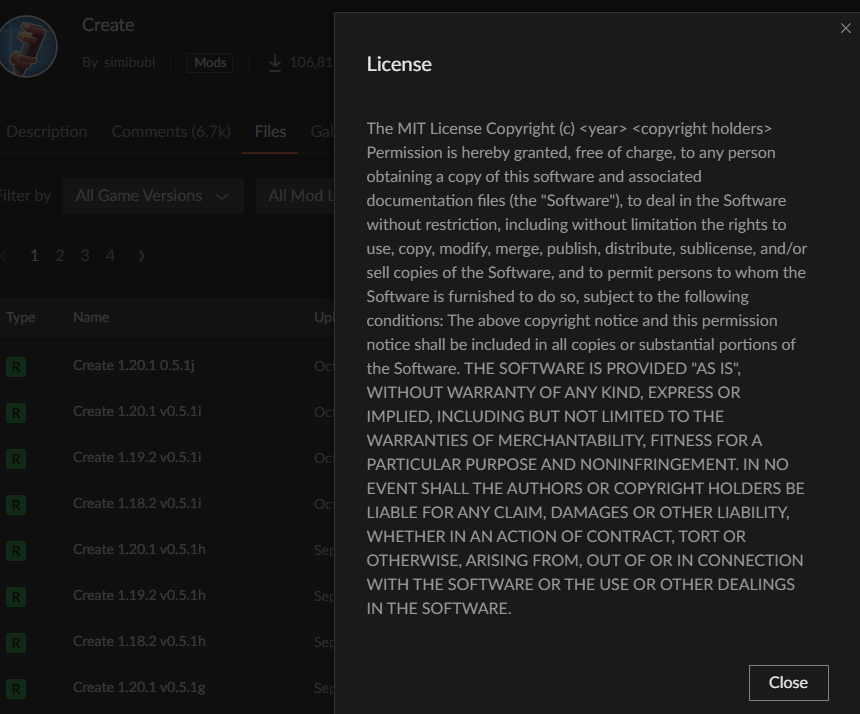
Task: Open the Comments (6.7k) tab
Action: [x=170, y=132]
